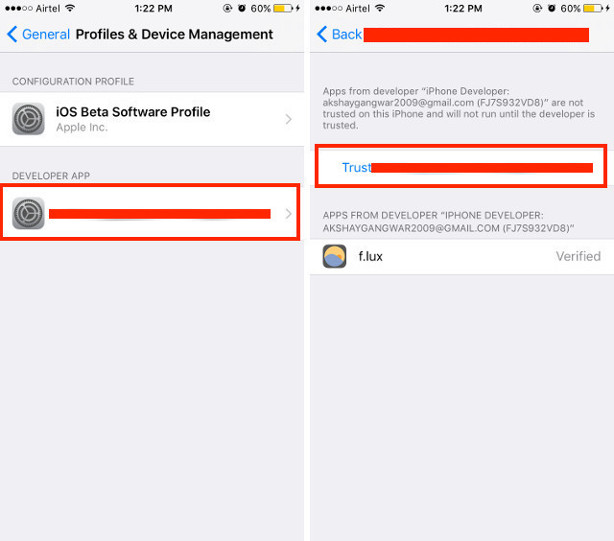The height and width of the screenshot is (541, 614).
Task: Tap the left screen Wi-Fi status icon
Action: 70,8
